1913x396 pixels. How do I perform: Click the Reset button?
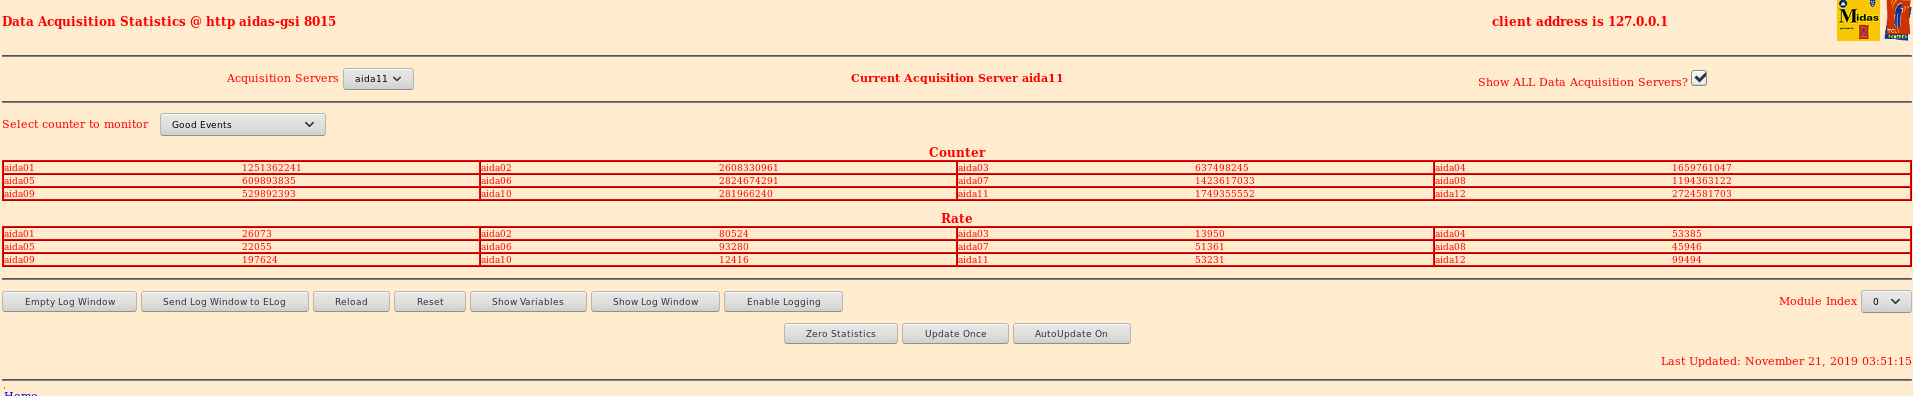pos(430,302)
